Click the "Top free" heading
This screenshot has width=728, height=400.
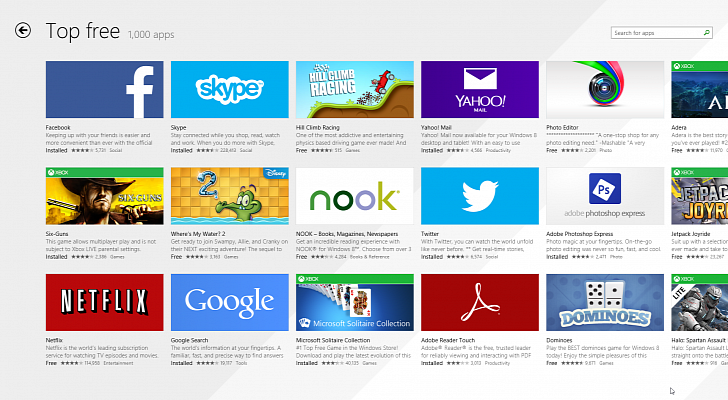83,31
